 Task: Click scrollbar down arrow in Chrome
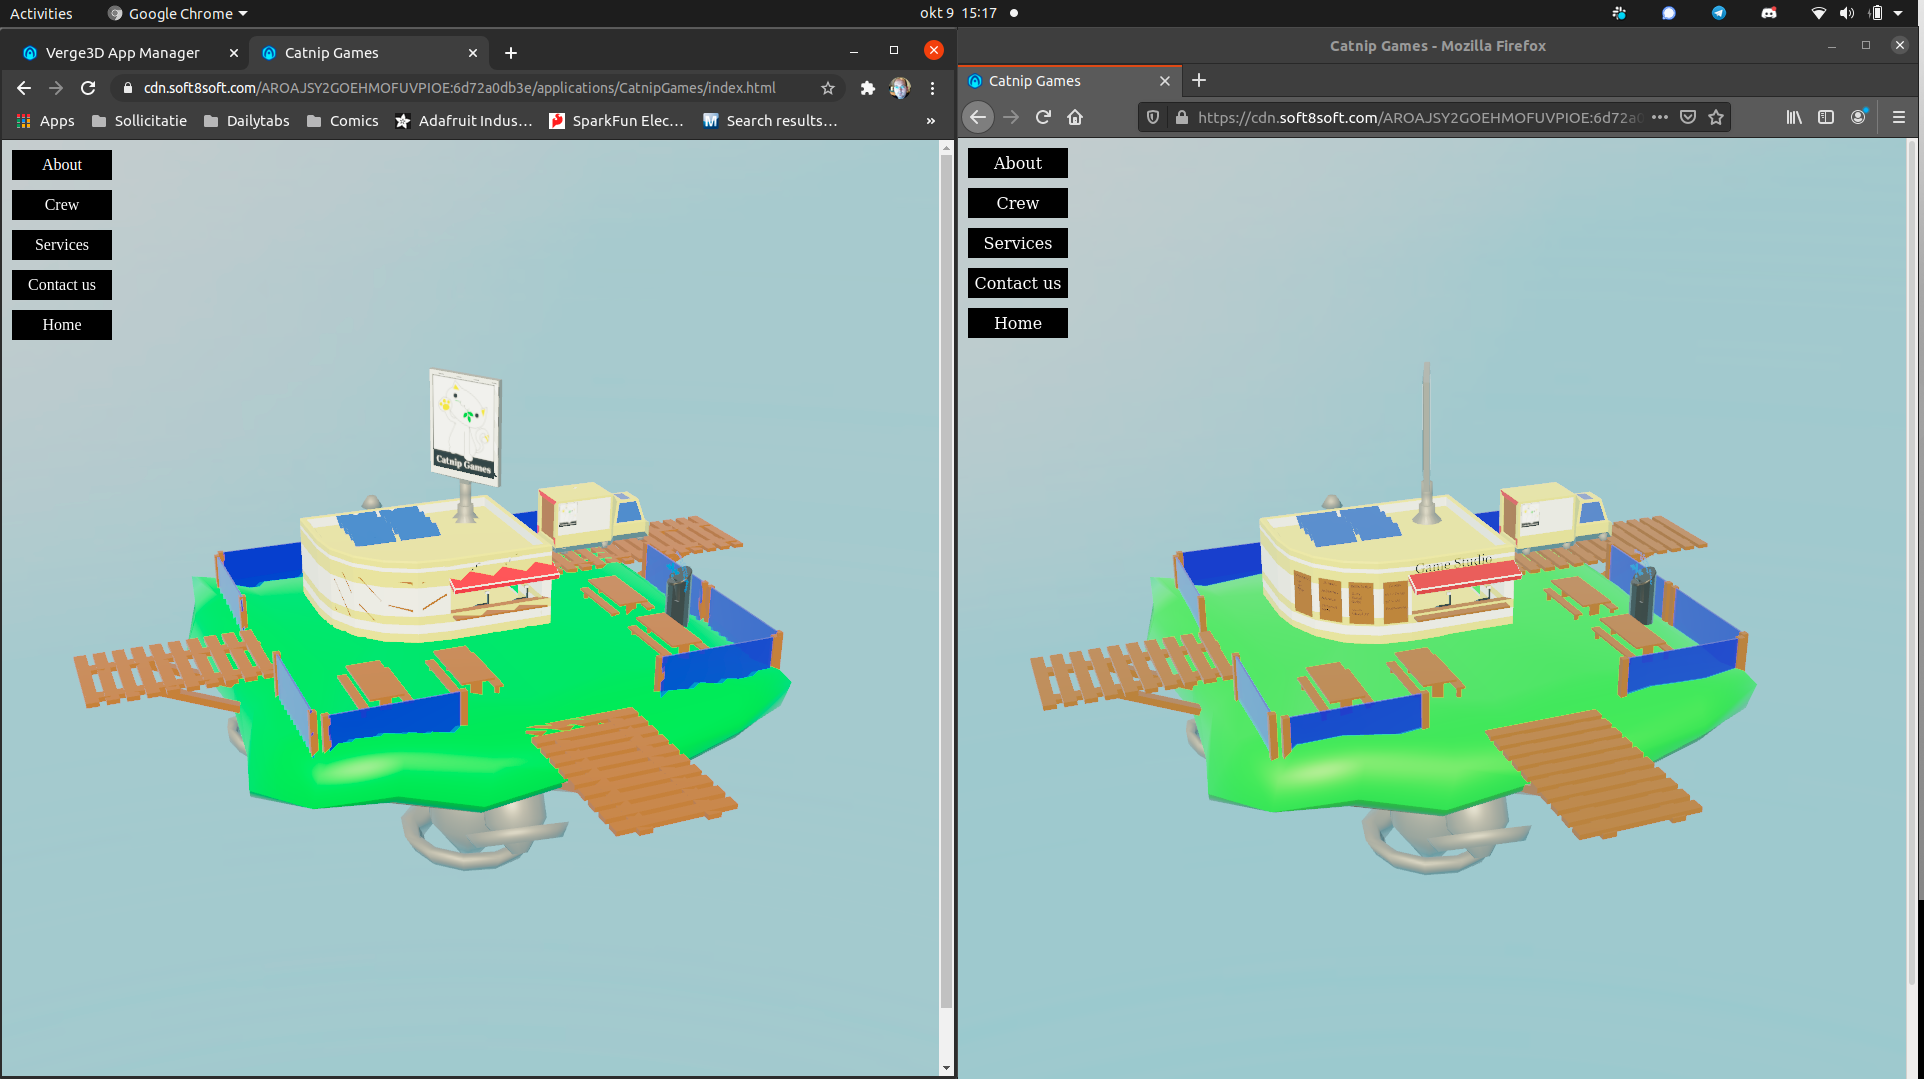point(946,1068)
